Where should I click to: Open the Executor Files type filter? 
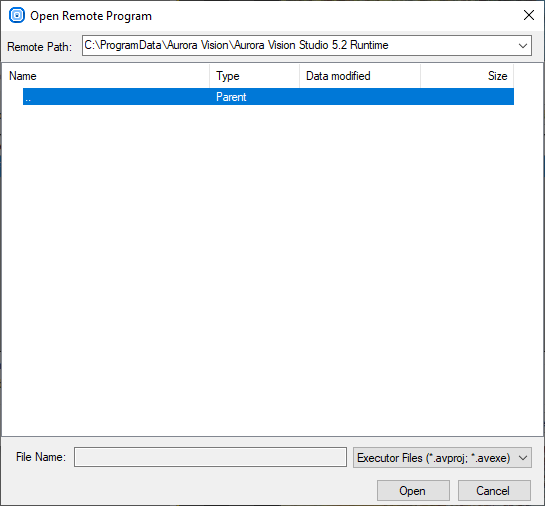point(442,457)
